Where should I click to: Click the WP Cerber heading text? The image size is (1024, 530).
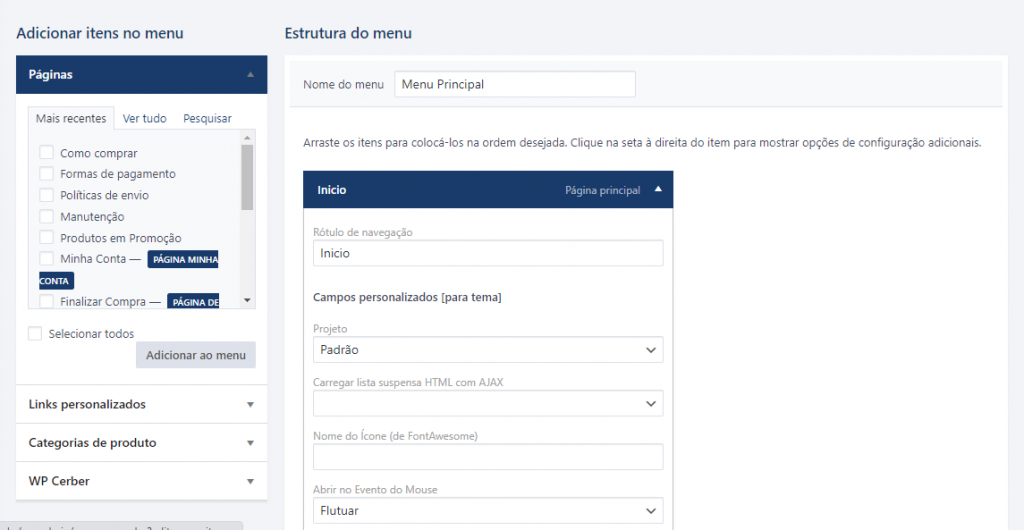click(59, 482)
